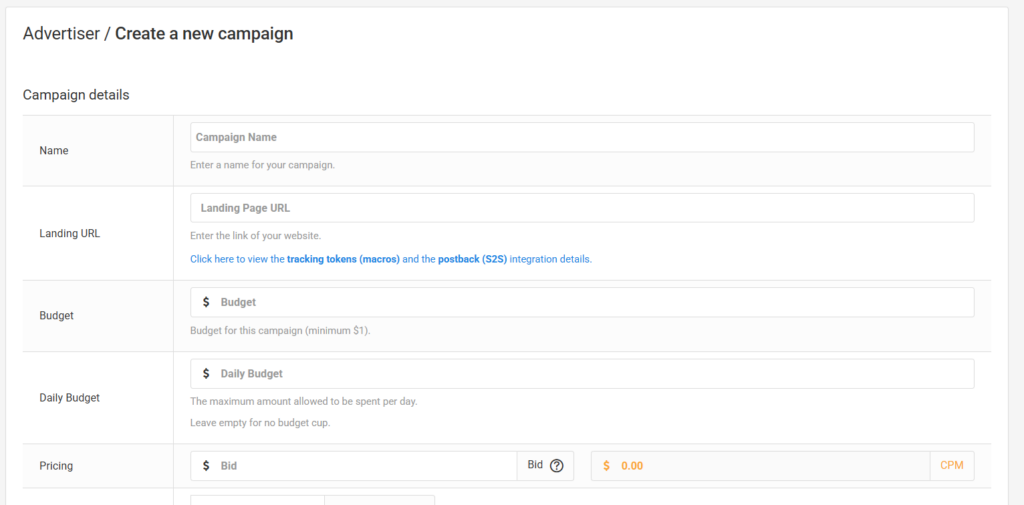Click the "Pricing" row label
The image size is (1024, 505).
coord(56,466)
